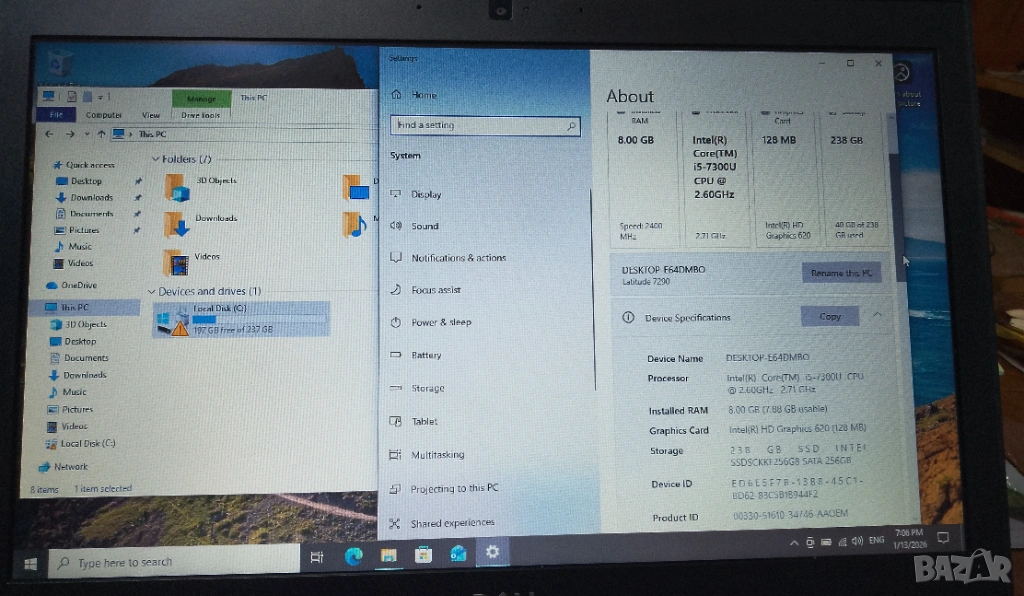Open Battery settings

pyautogui.click(x=424, y=355)
